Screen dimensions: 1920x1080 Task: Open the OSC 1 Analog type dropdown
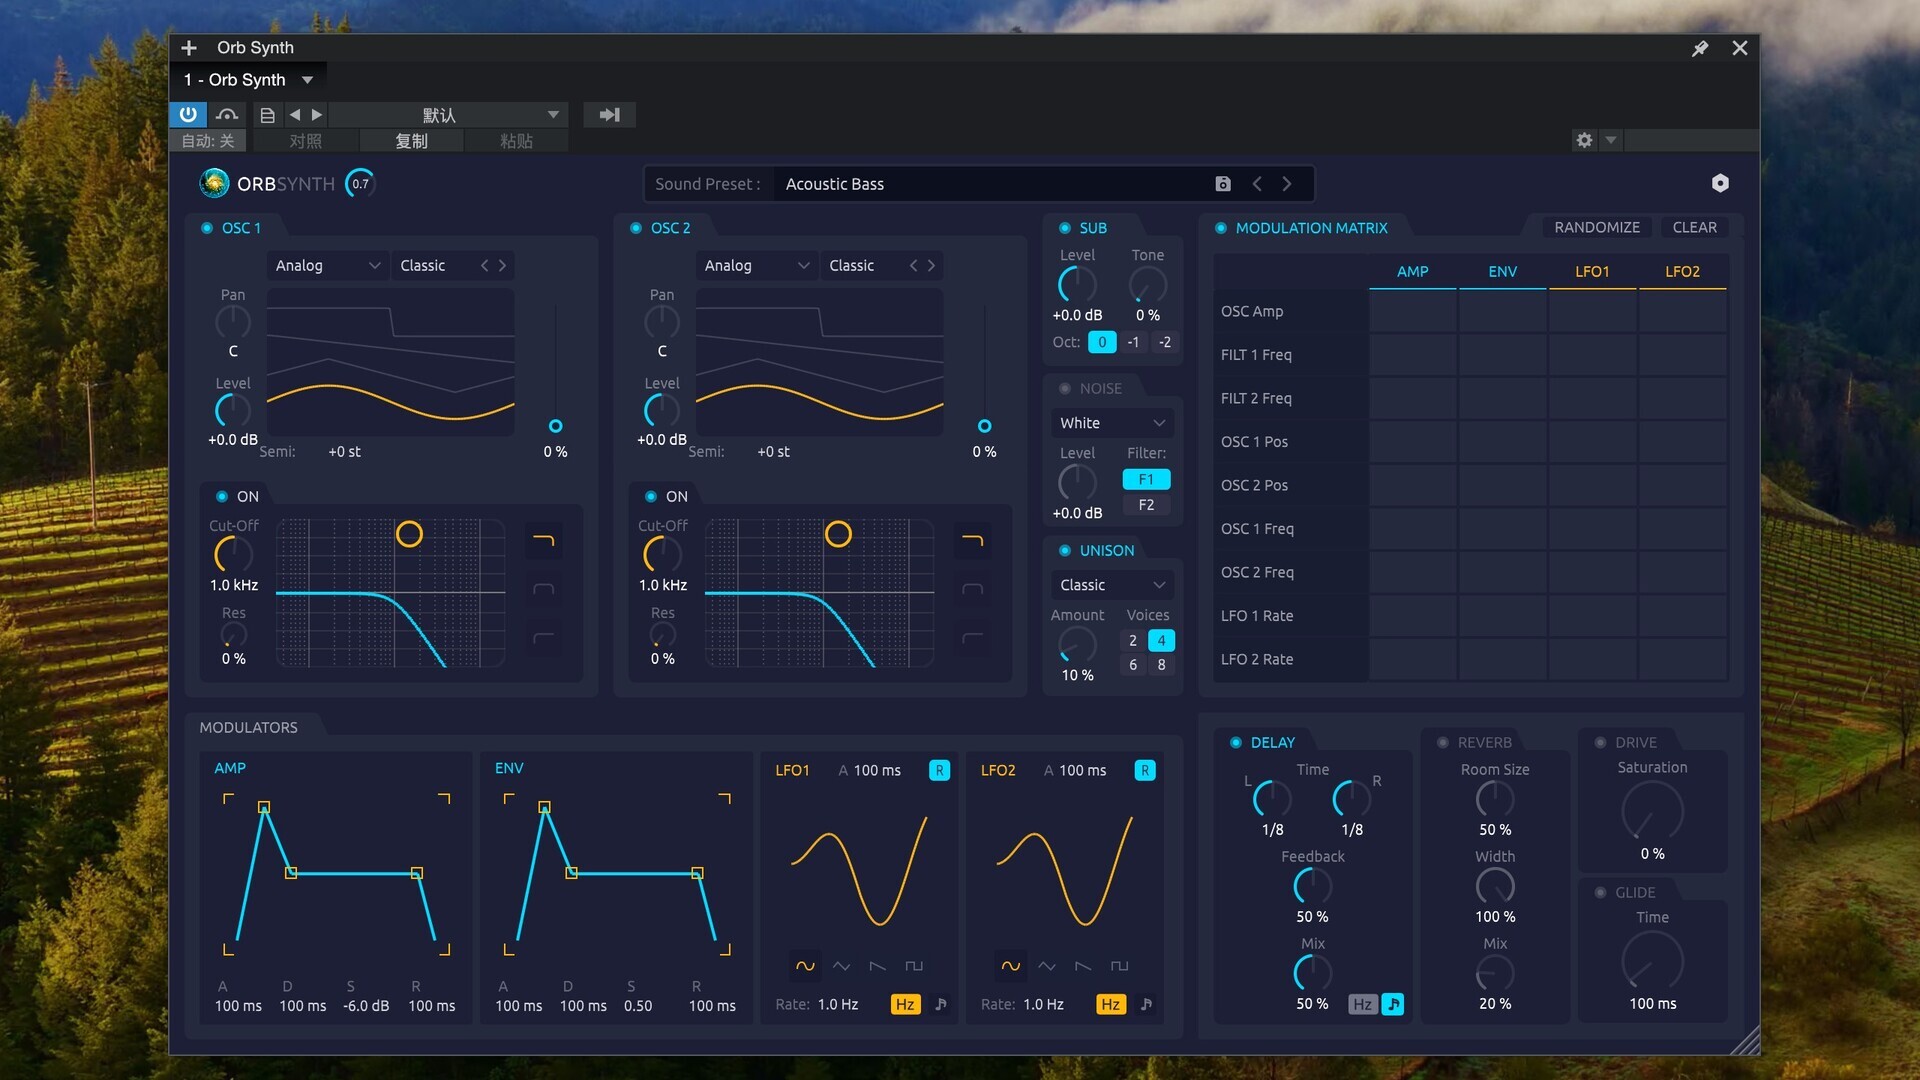(x=327, y=266)
